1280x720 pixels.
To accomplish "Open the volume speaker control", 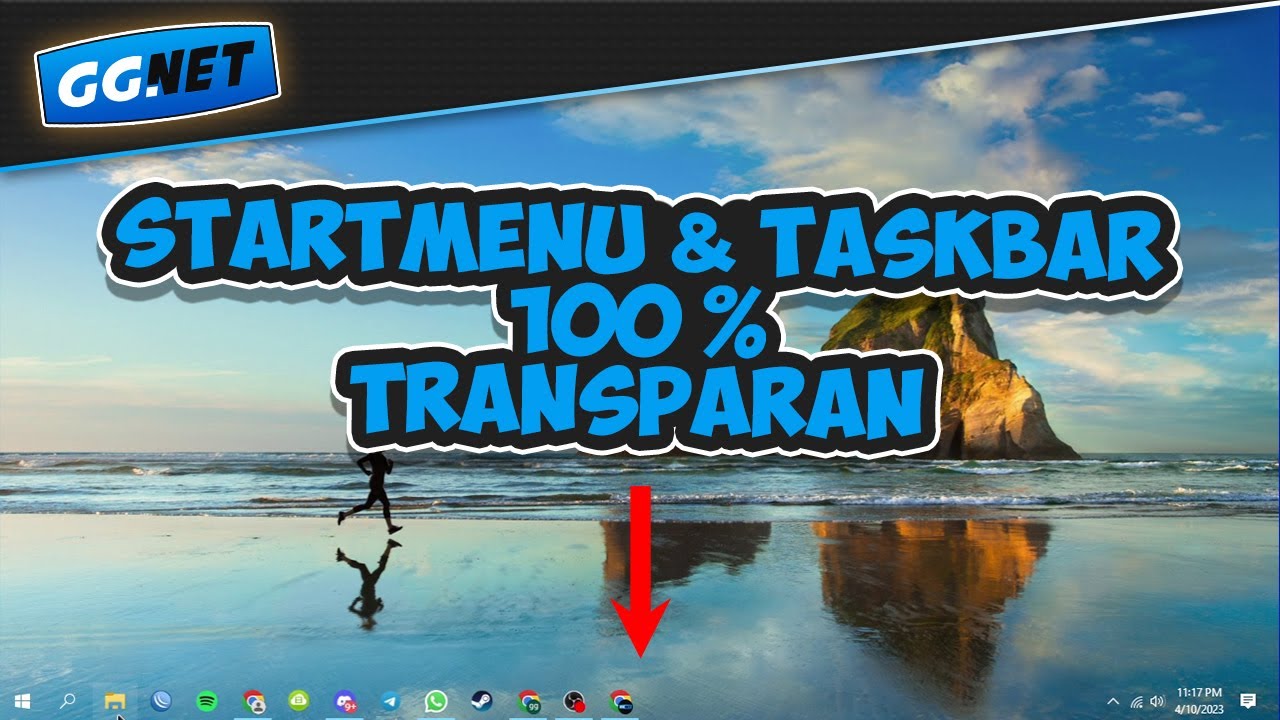I will 1157,701.
